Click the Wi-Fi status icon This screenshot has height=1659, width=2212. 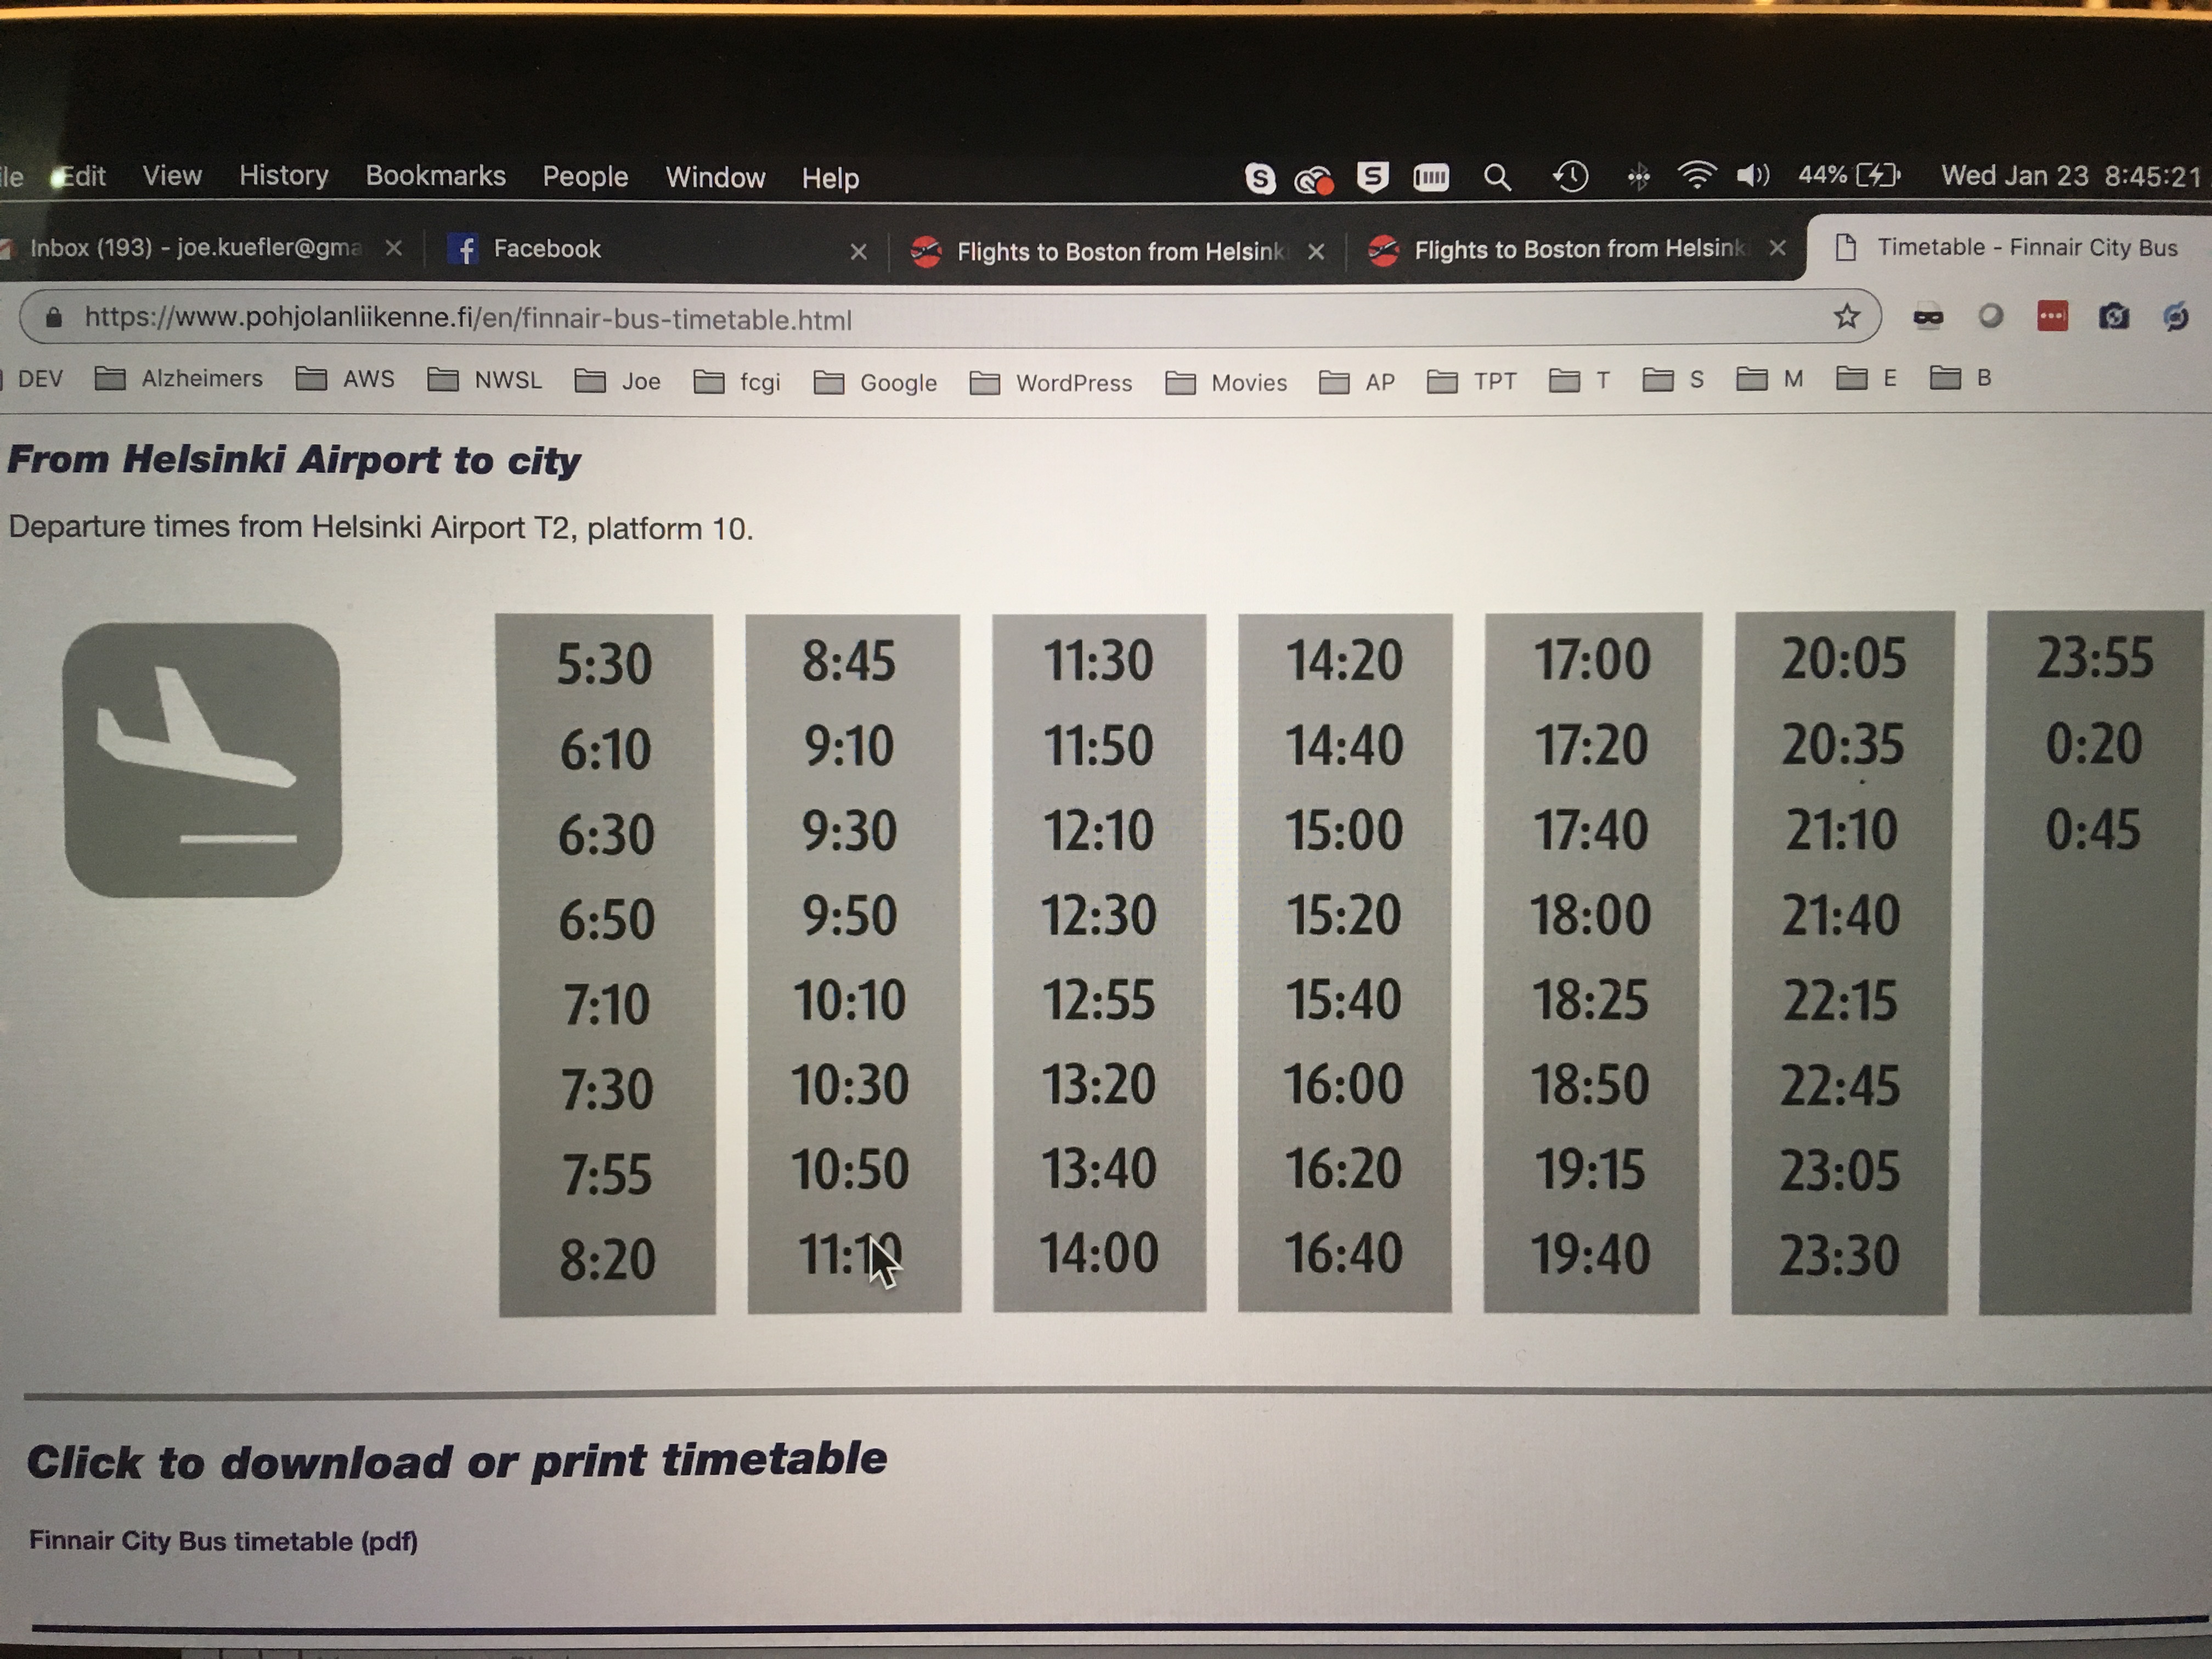pos(1696,176)
